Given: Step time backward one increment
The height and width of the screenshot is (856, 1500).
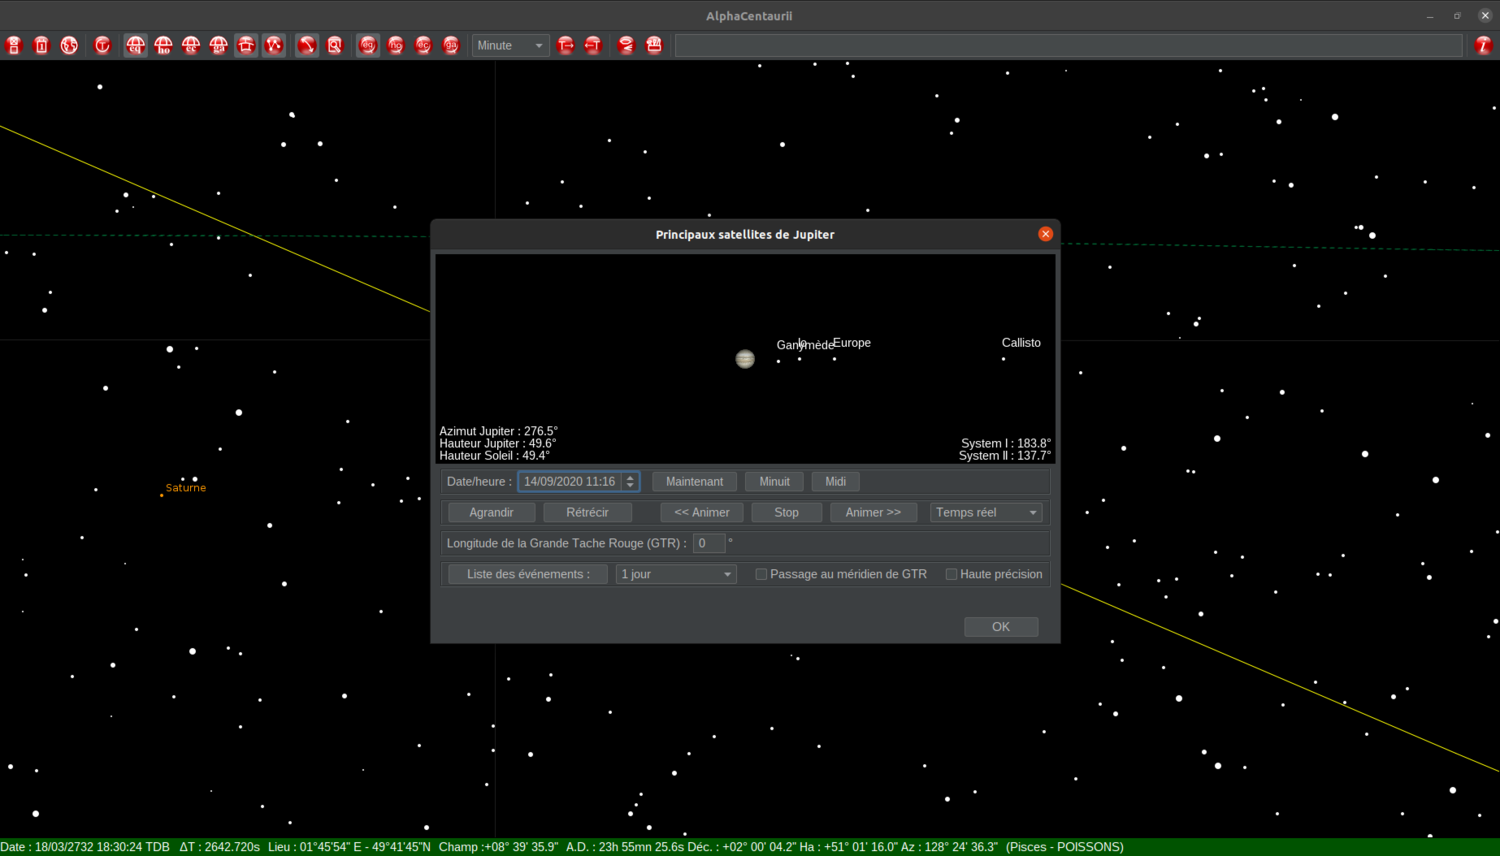Looking at the screenshot, I should pyautogui.click(x=593, y=45).
